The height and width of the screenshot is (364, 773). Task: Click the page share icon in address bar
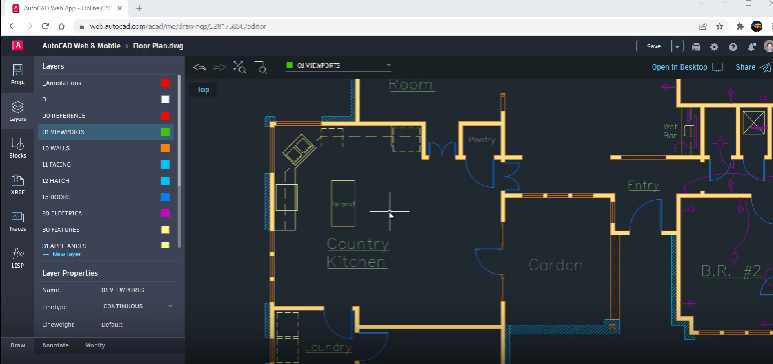tap(703, 26)
